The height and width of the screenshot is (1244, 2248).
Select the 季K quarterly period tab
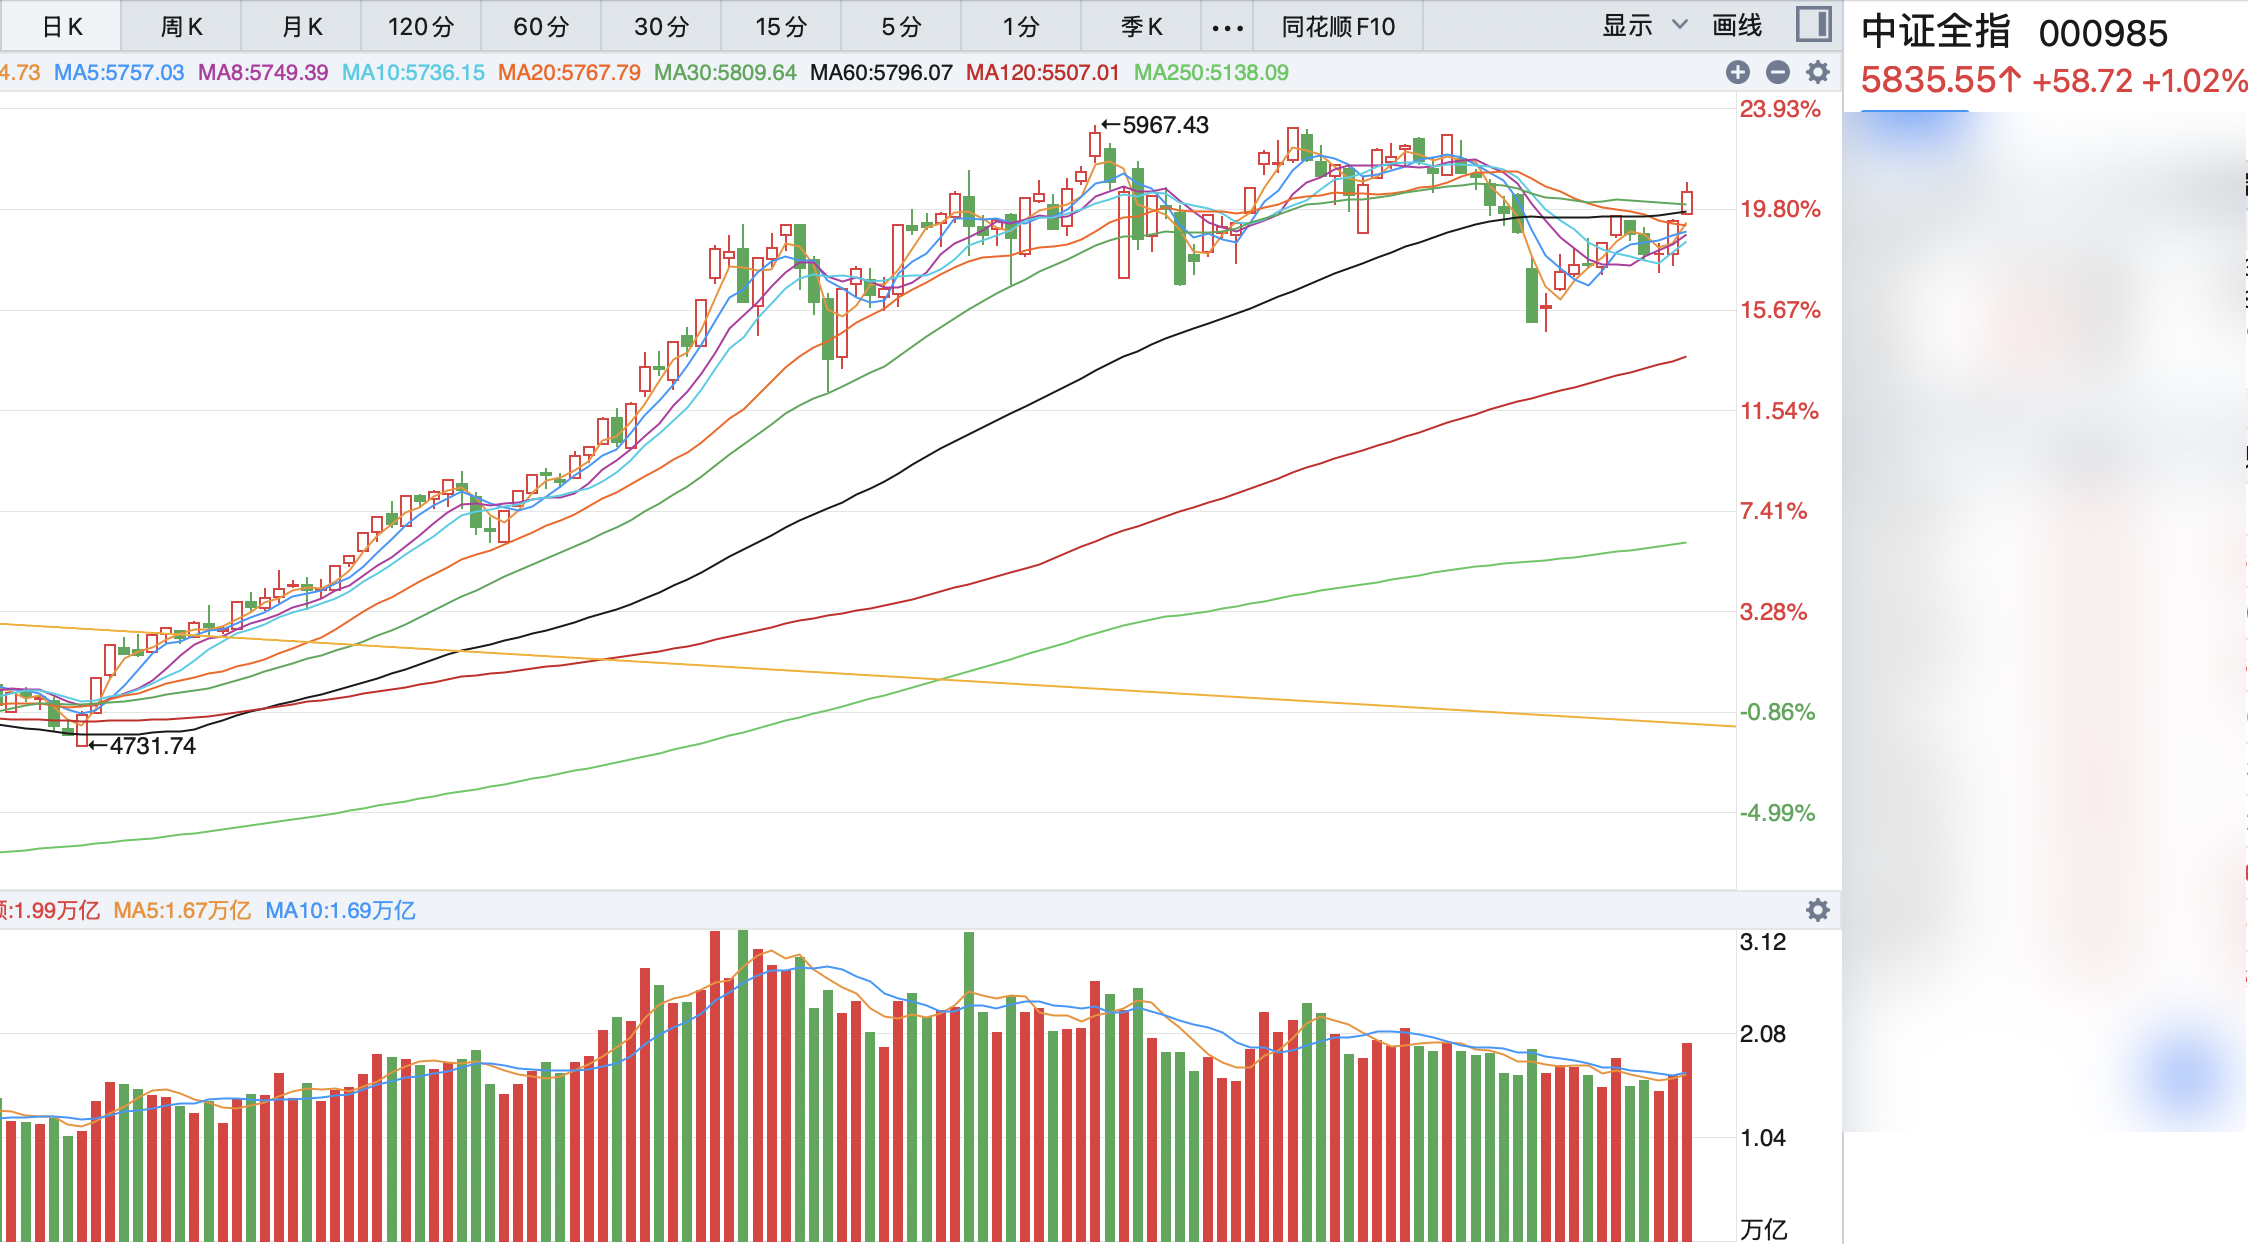(x=1141, y=27)
